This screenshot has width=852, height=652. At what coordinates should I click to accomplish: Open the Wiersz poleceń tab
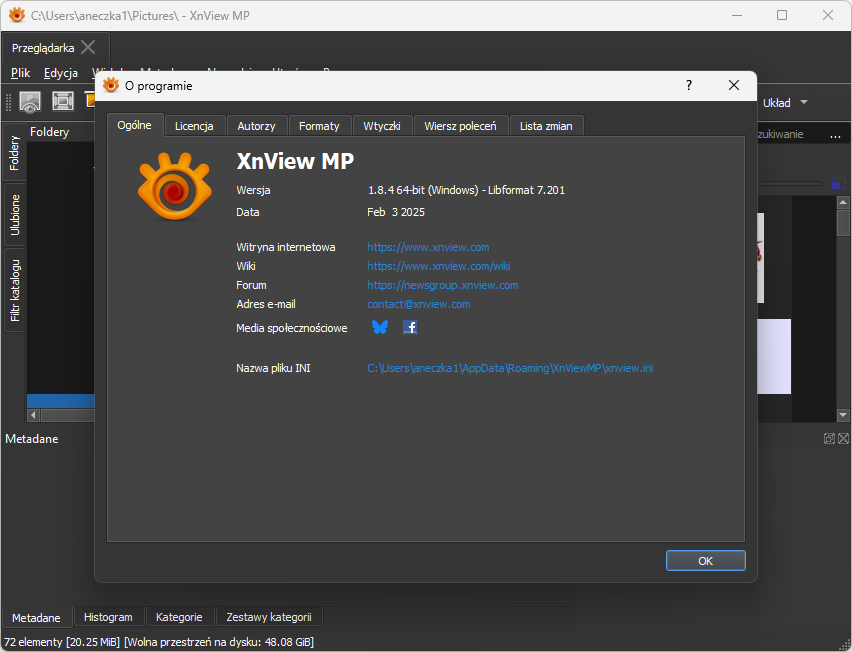pos(460,126)
